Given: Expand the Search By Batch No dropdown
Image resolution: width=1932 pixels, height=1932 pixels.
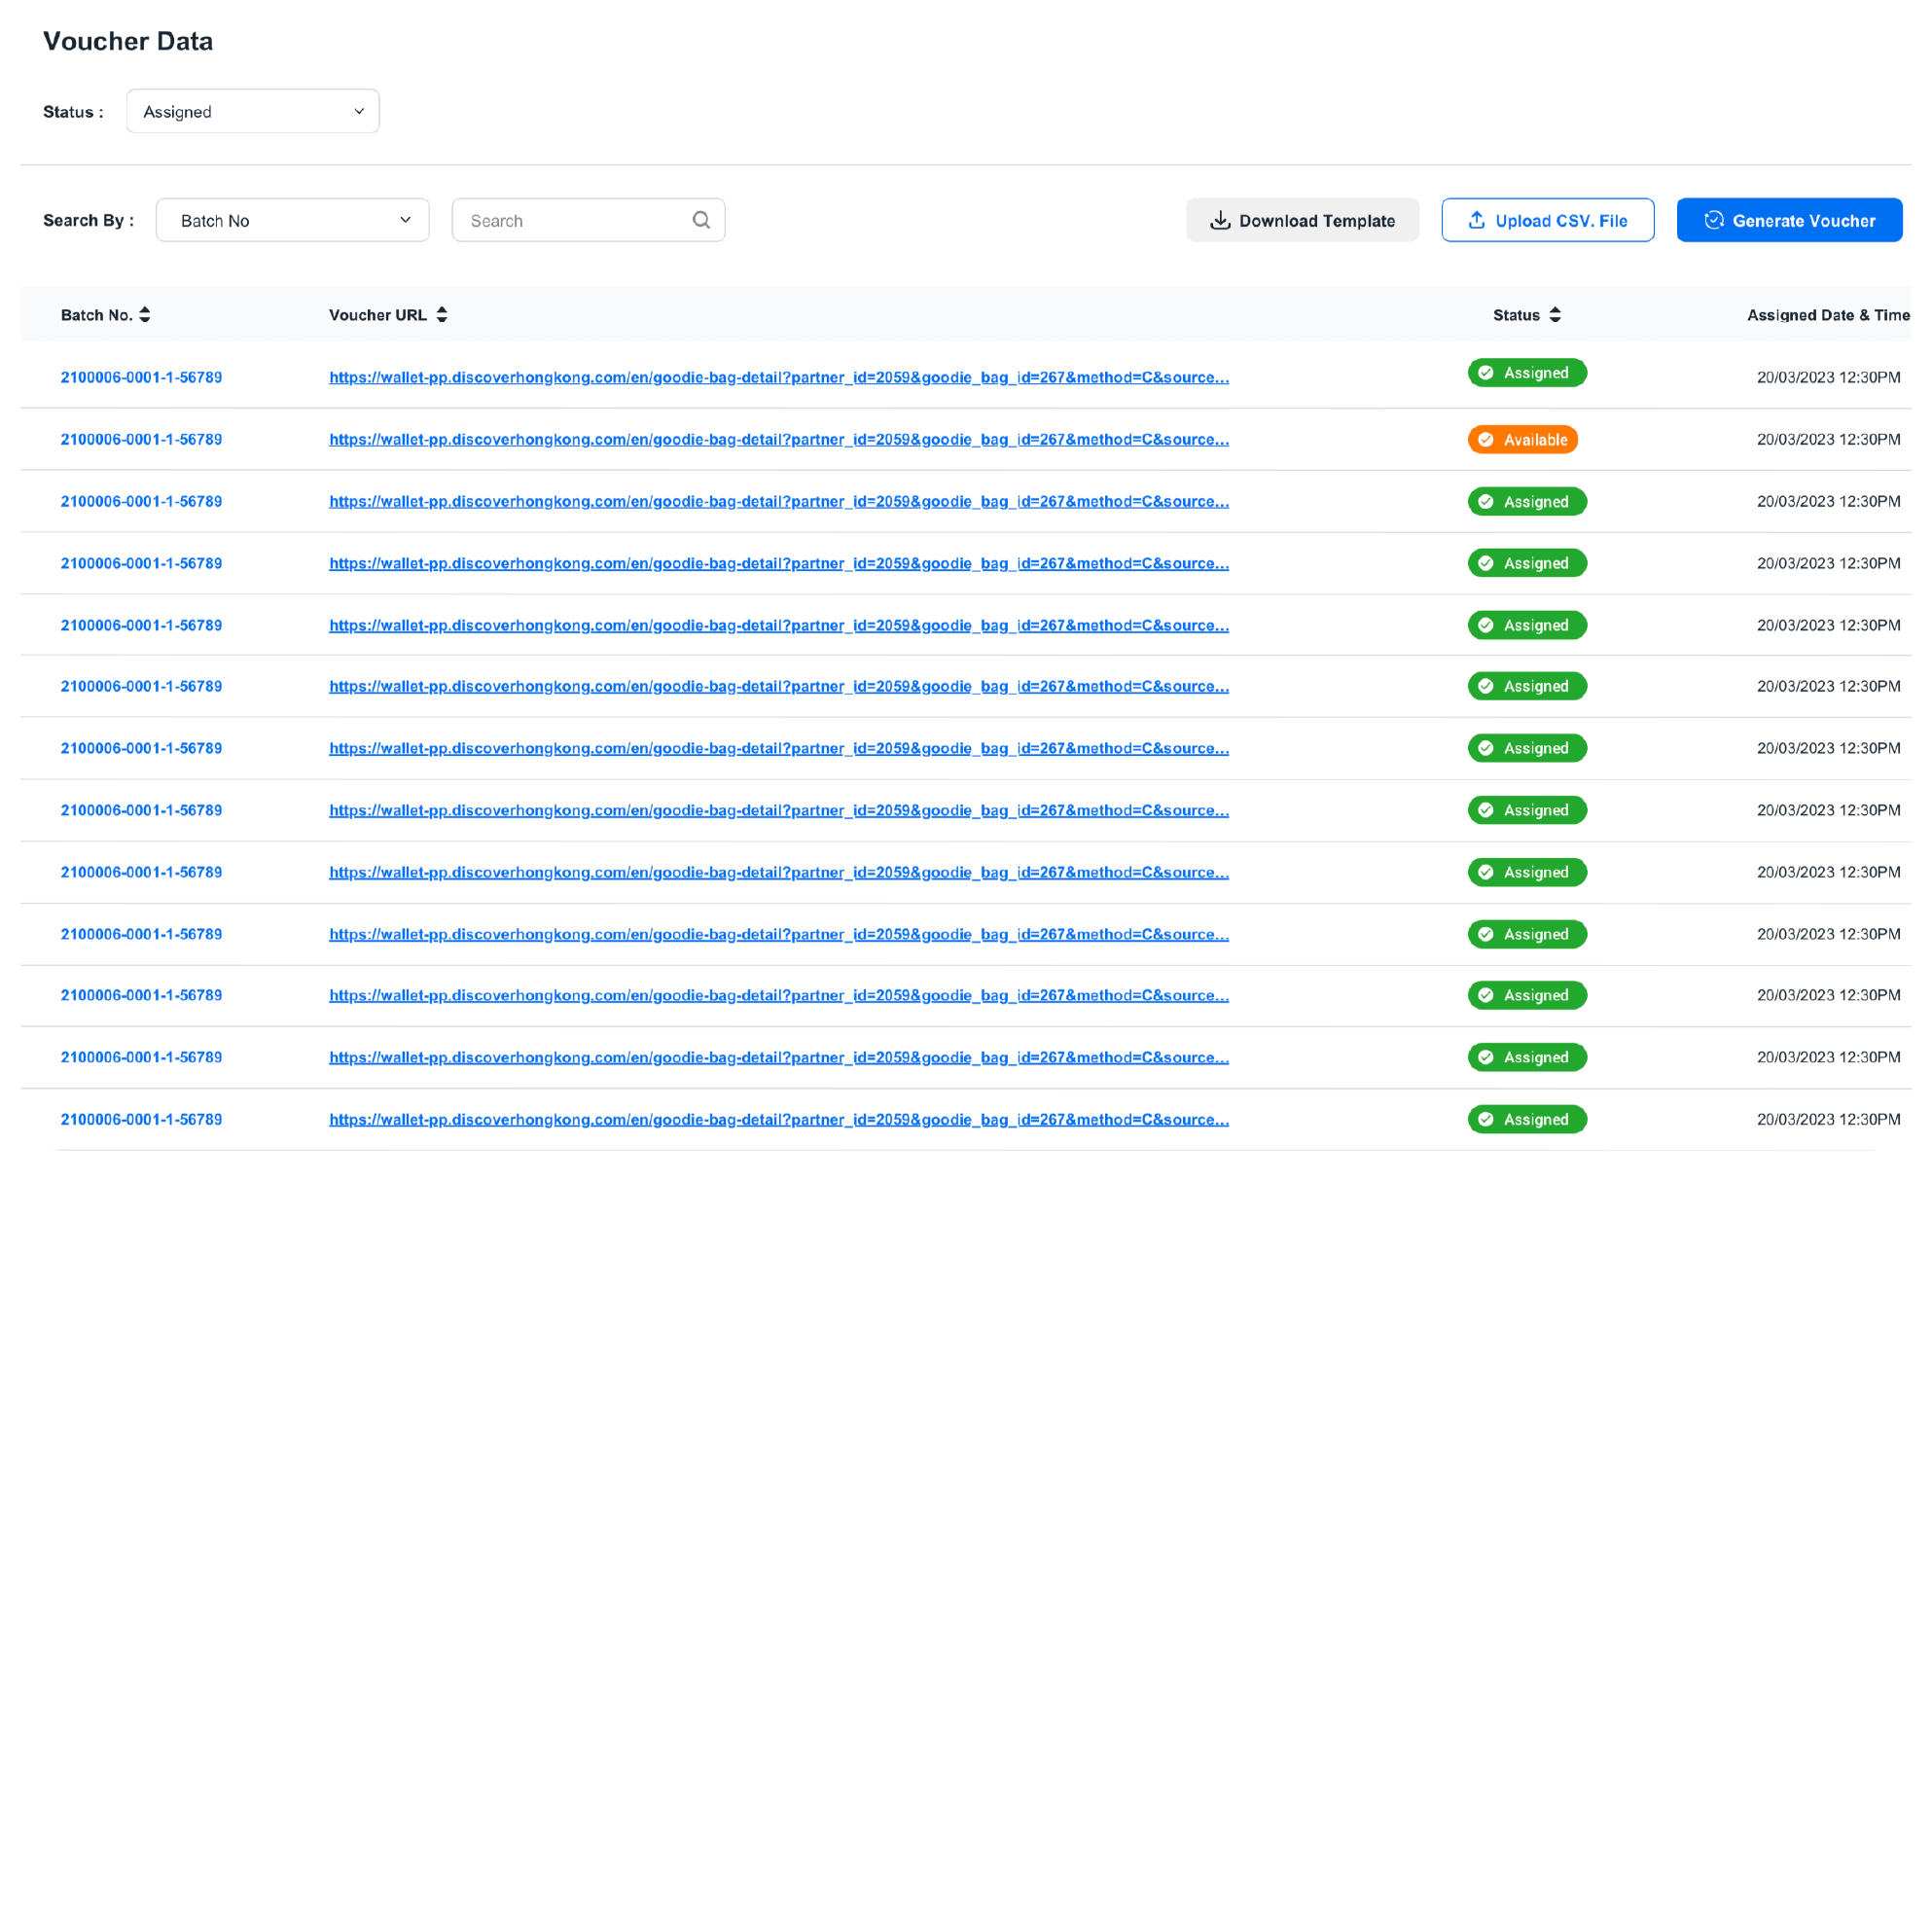Looking at the screenshot, I should click(x=292, y=221).
